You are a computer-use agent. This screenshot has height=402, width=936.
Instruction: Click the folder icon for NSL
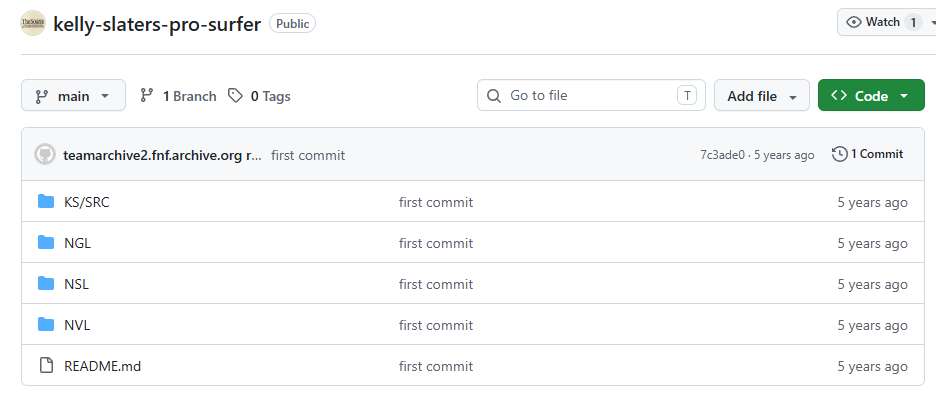coord(46,283)
